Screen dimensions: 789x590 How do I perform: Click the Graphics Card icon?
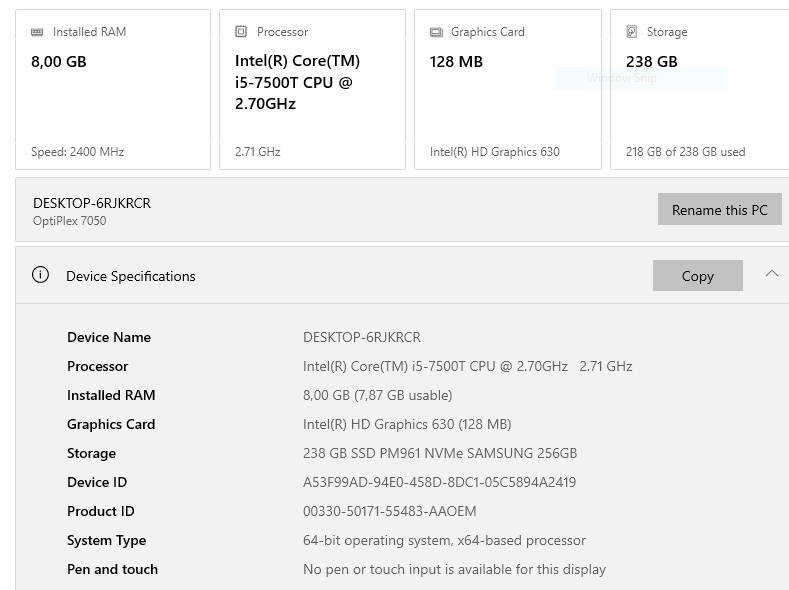tap(436, 32)
